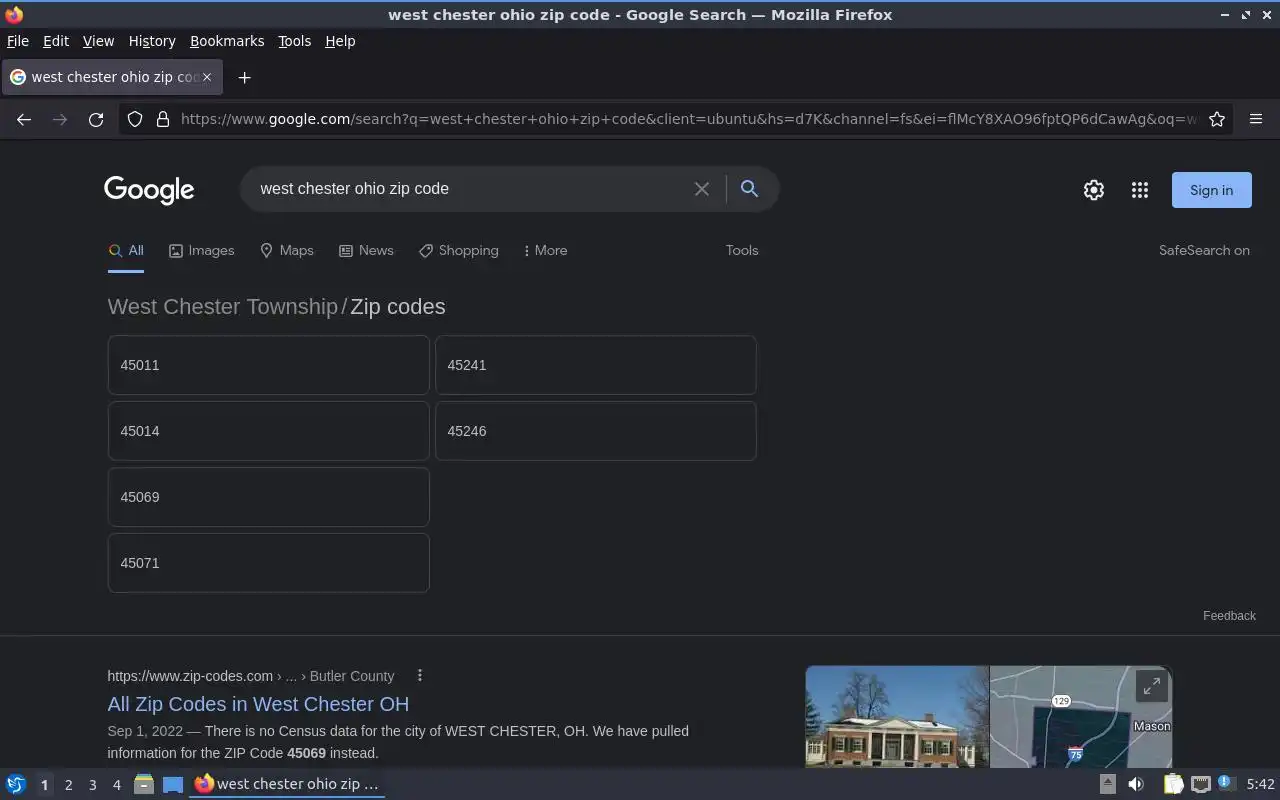Expand the More search filters dropdown
This screenshot has width=1280, height=800.
point(545,251)
